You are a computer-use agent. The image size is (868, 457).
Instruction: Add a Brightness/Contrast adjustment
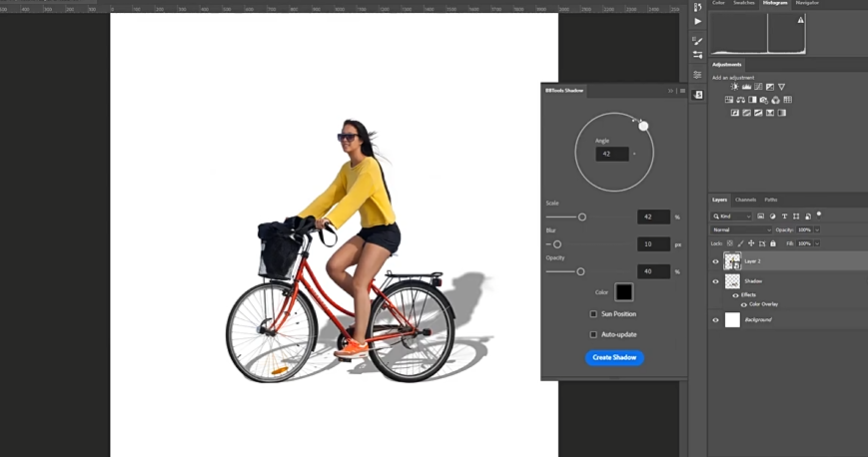click(734, 87)
